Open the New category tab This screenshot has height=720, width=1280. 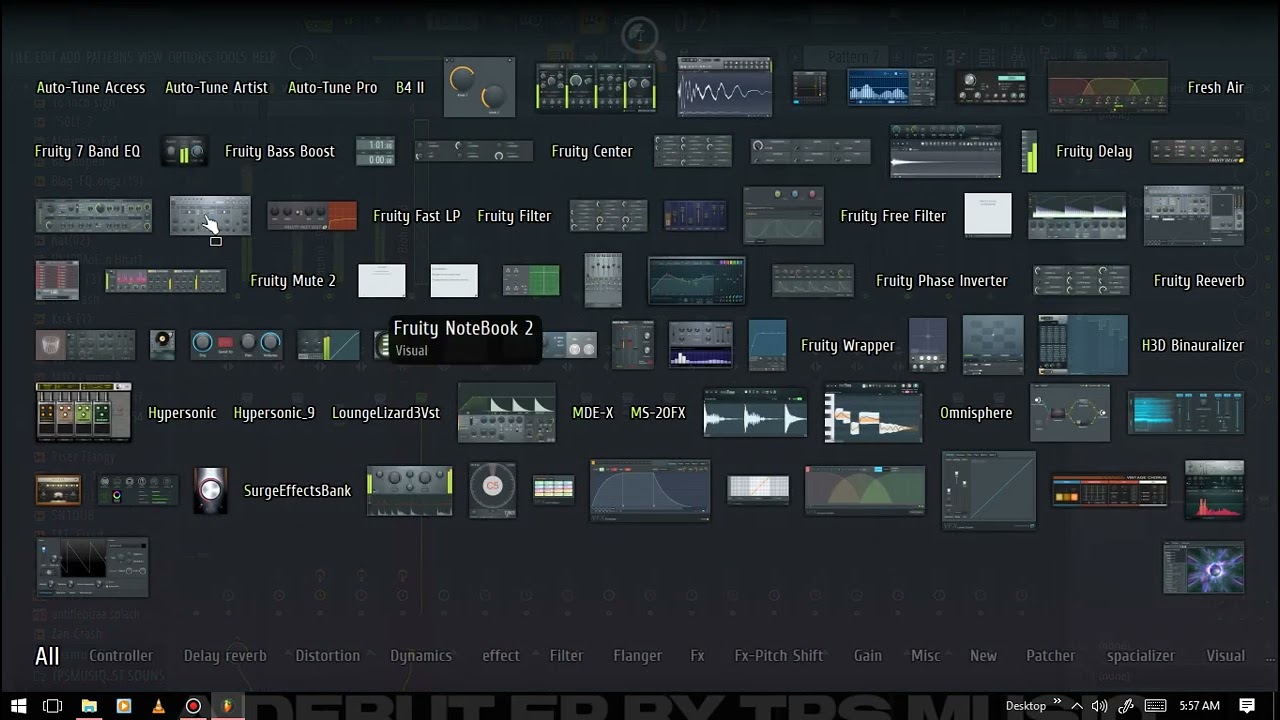coord(983,656)
